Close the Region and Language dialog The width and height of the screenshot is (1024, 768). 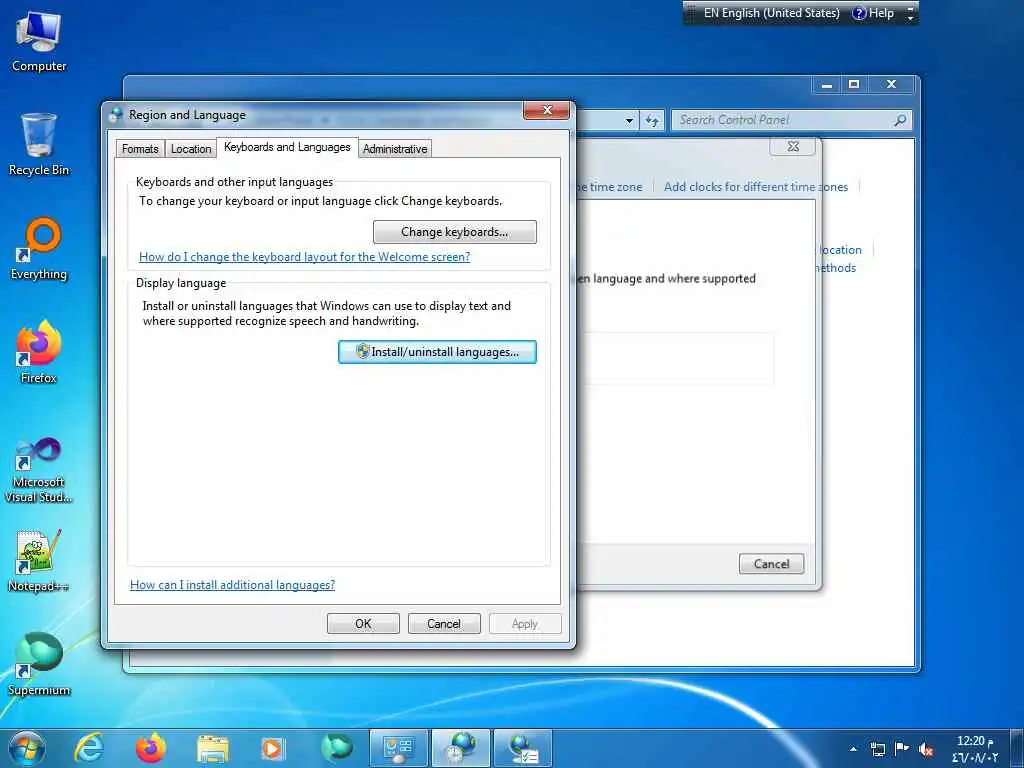click(x=547, y=110)
